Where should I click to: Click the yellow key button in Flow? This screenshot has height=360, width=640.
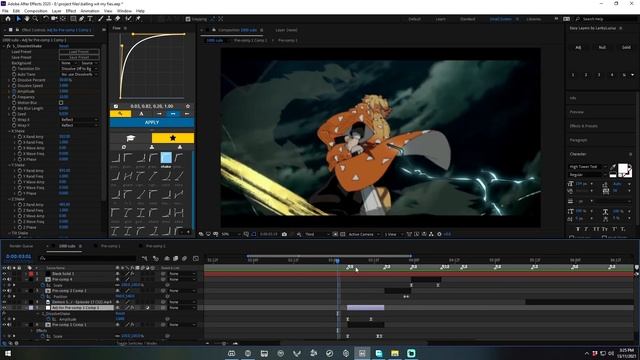120,114
